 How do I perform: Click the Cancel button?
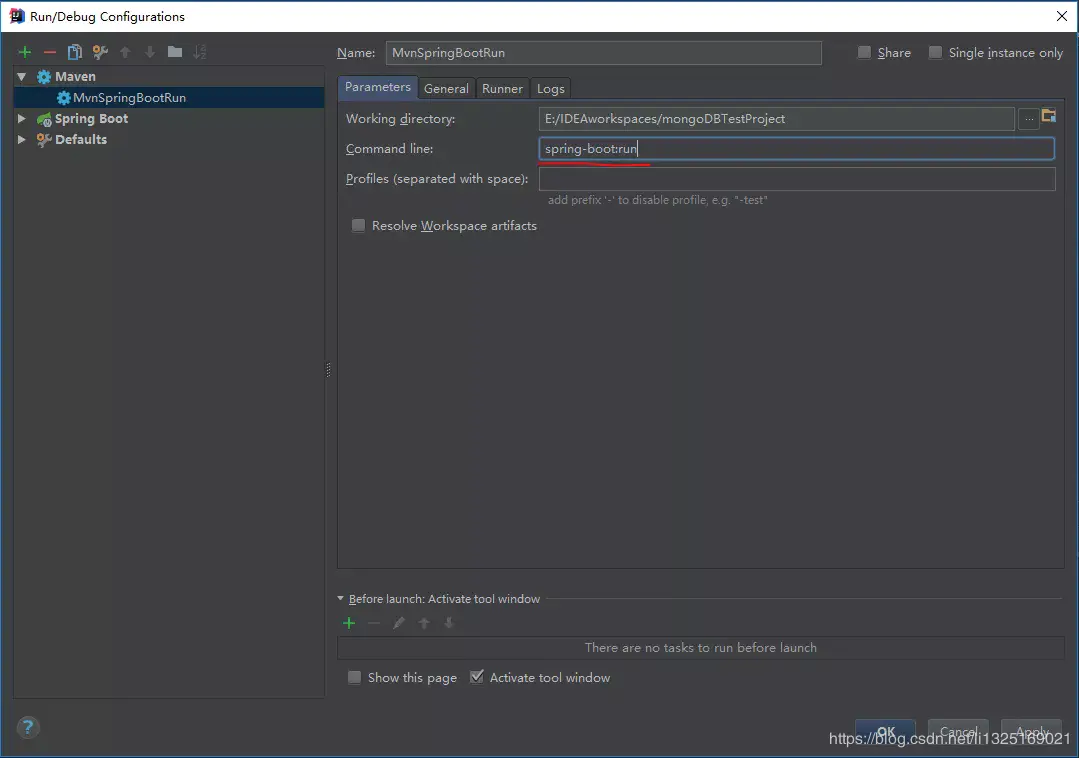click(958, 732)
